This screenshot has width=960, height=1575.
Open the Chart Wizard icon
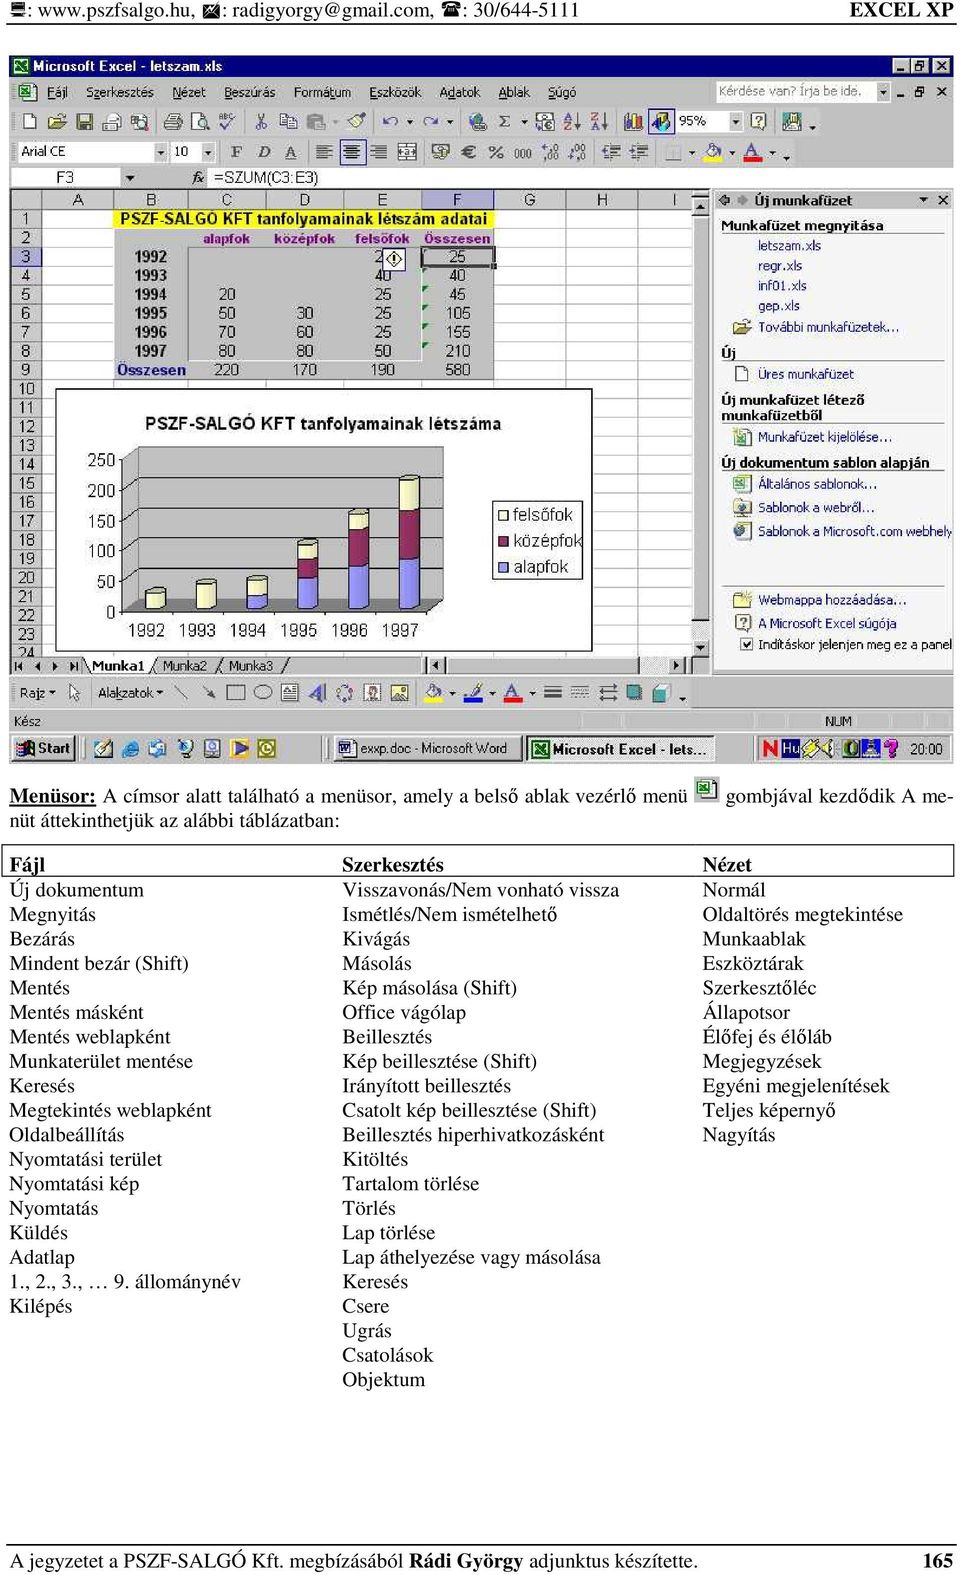633,121
